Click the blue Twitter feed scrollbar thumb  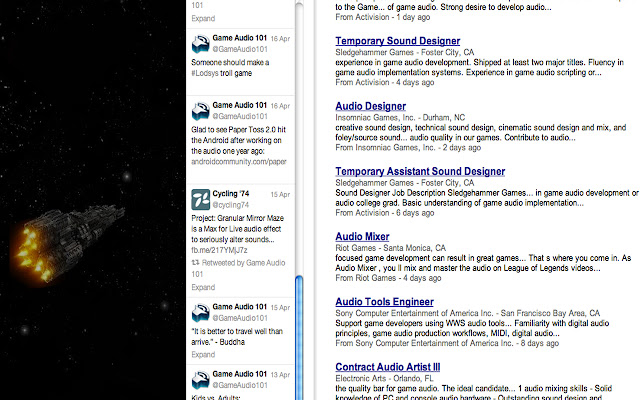point(299,338)
